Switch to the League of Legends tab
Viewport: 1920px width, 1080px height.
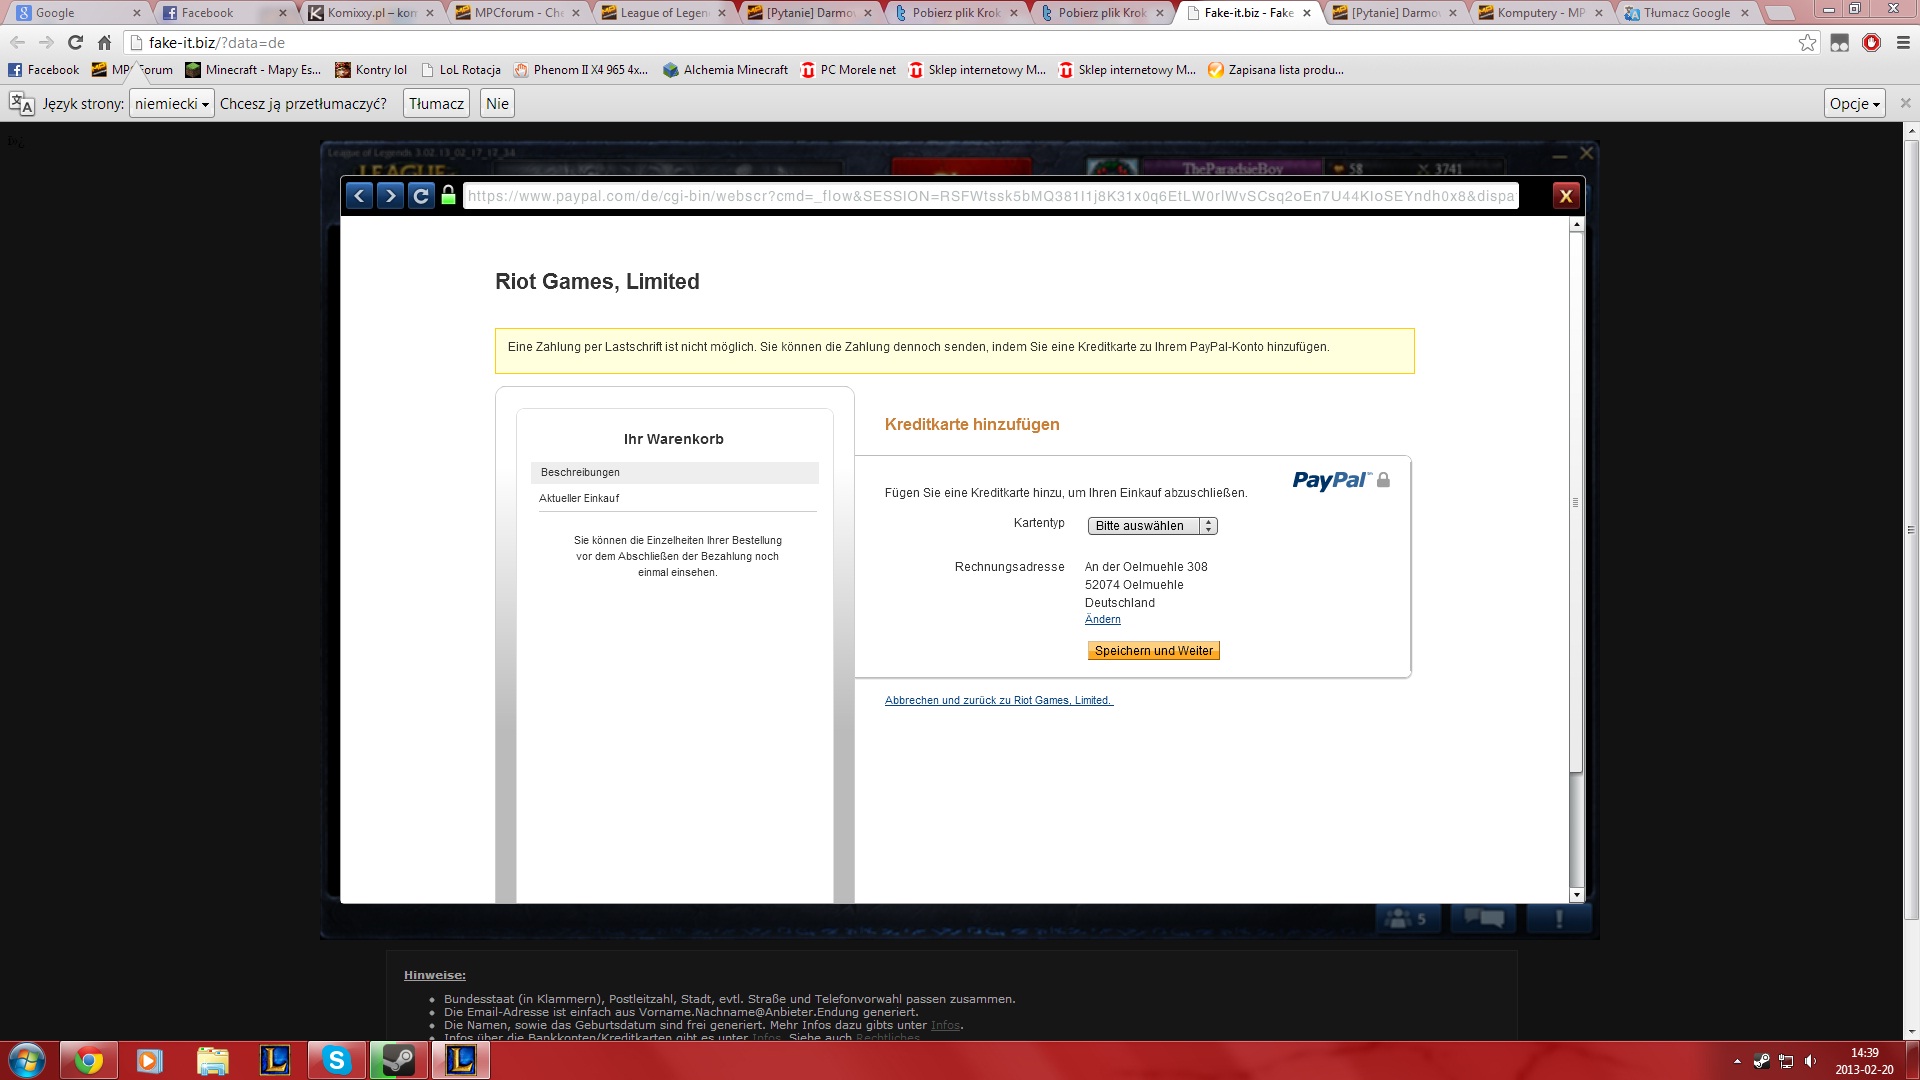[663, 13]
